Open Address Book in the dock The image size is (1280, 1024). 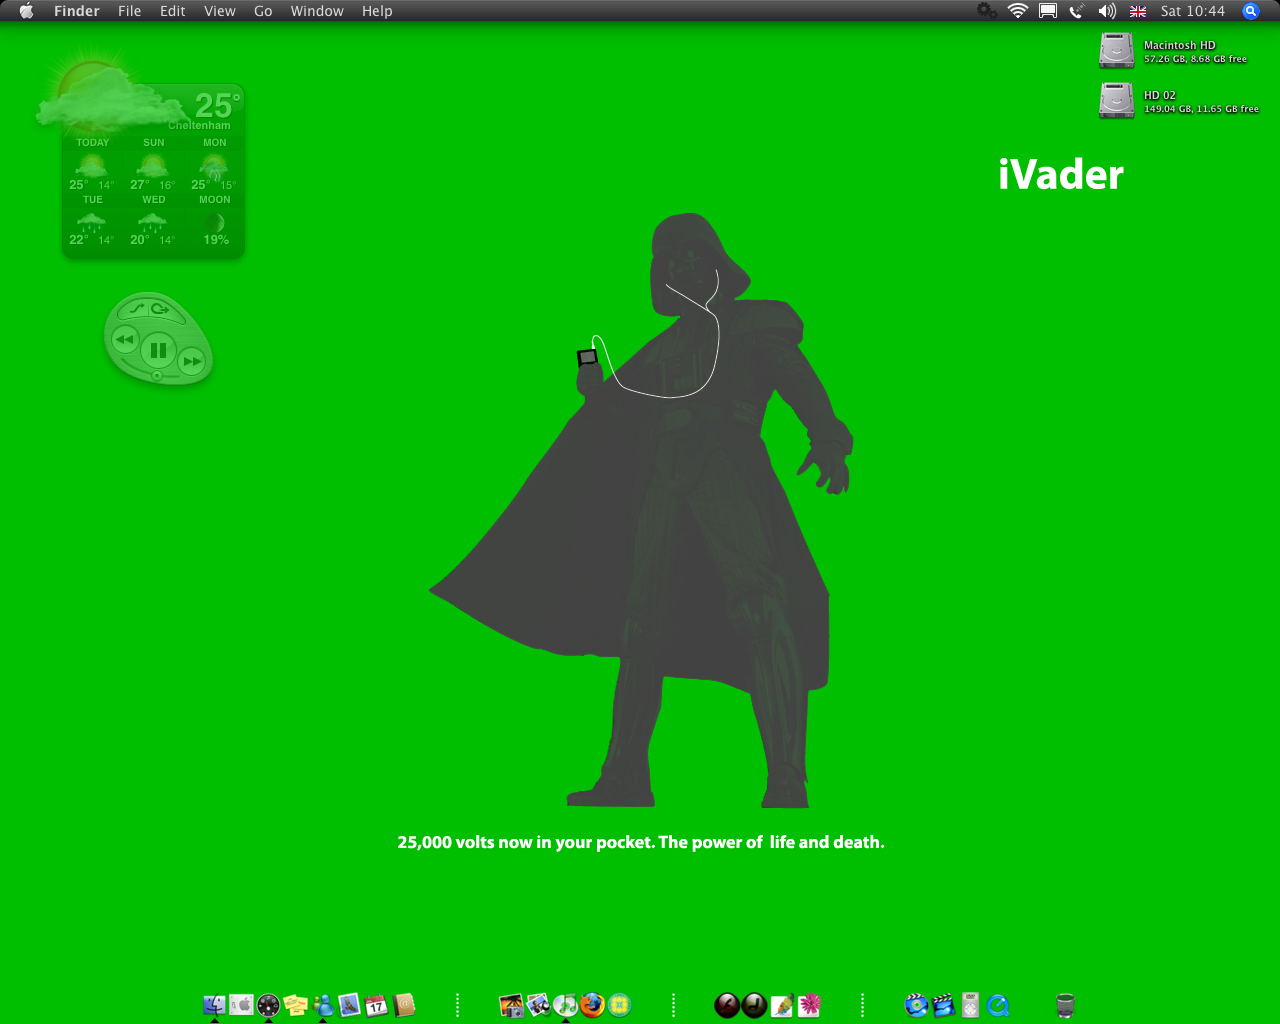[403, 1005]
